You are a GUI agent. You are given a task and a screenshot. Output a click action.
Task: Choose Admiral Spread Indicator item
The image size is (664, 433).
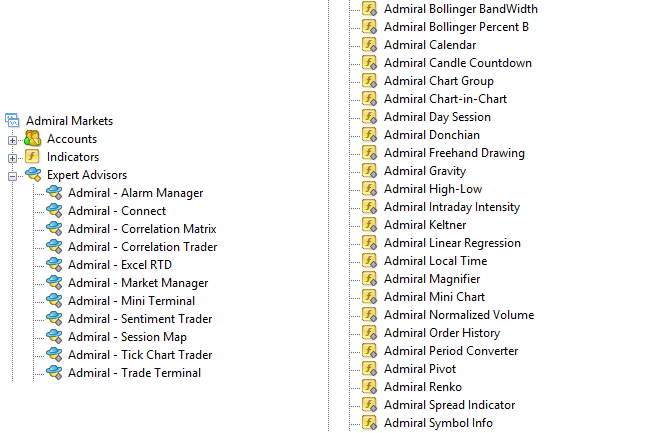coord(450,405)
